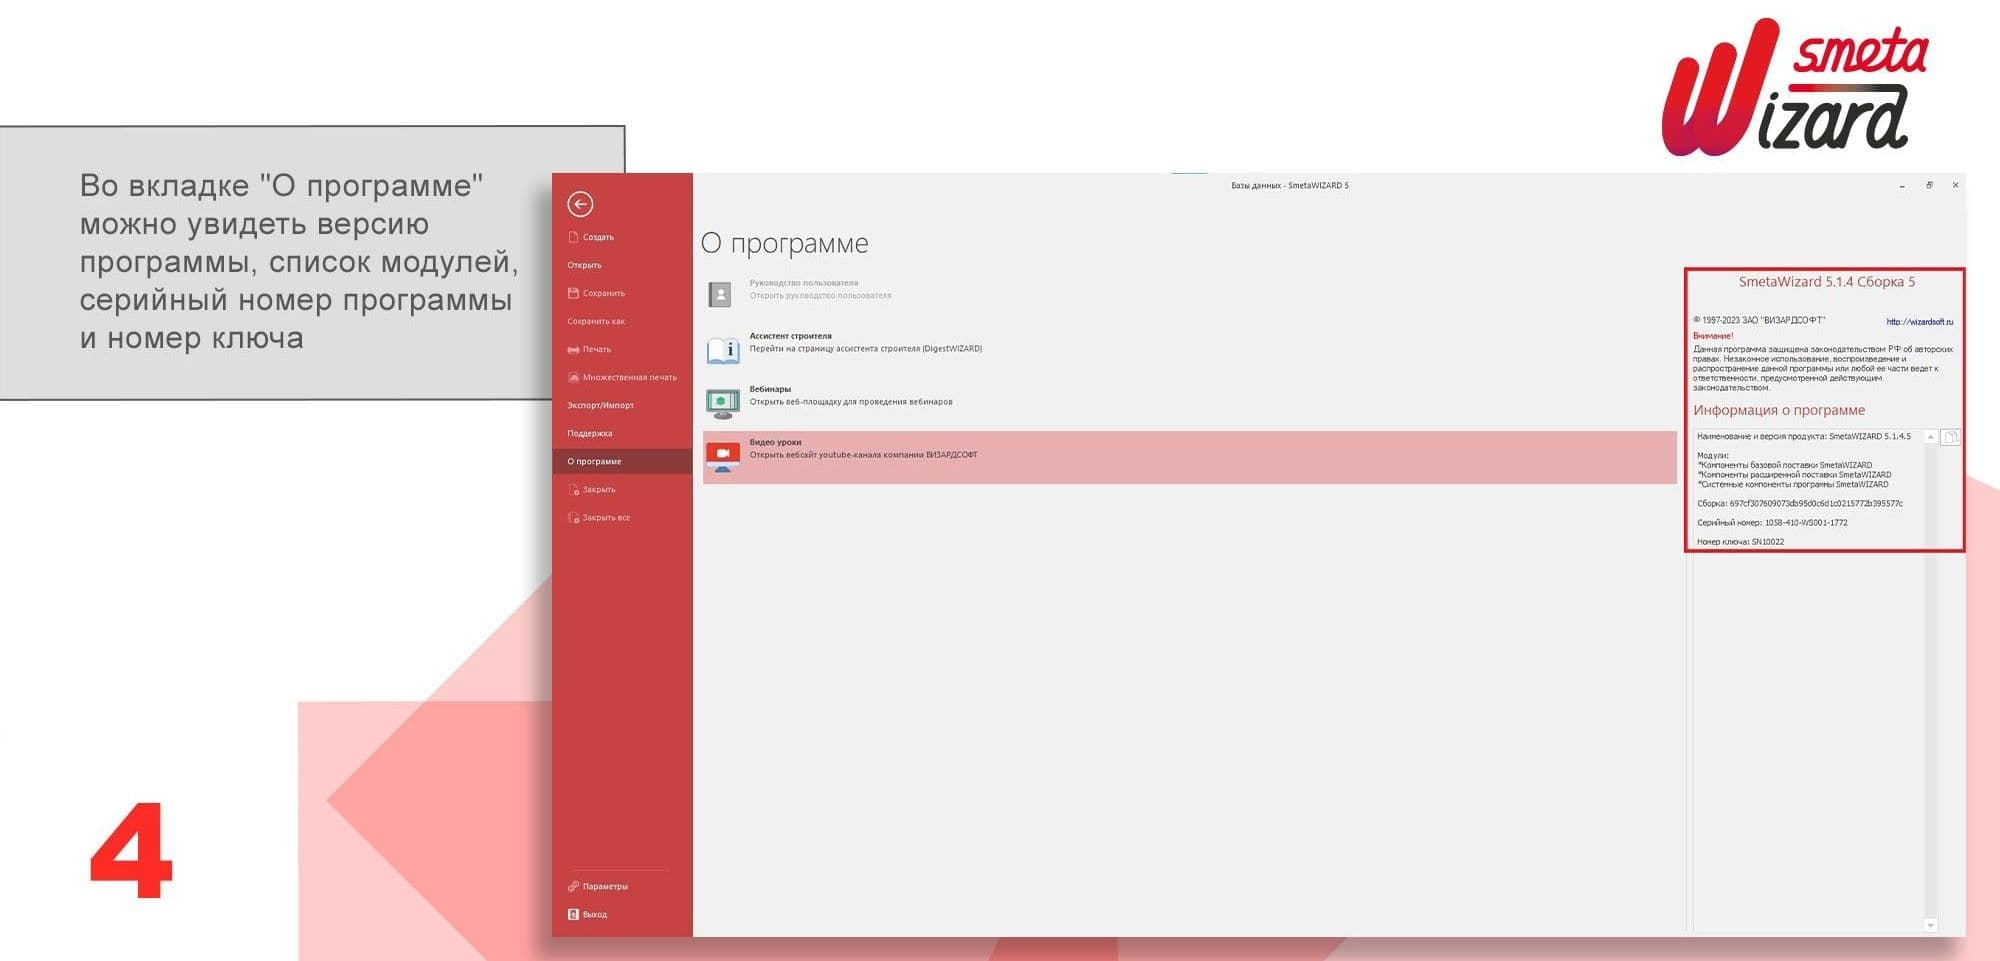Click the Закрыть все label
Screen dimensions: 2000x961
click(606, 517)
